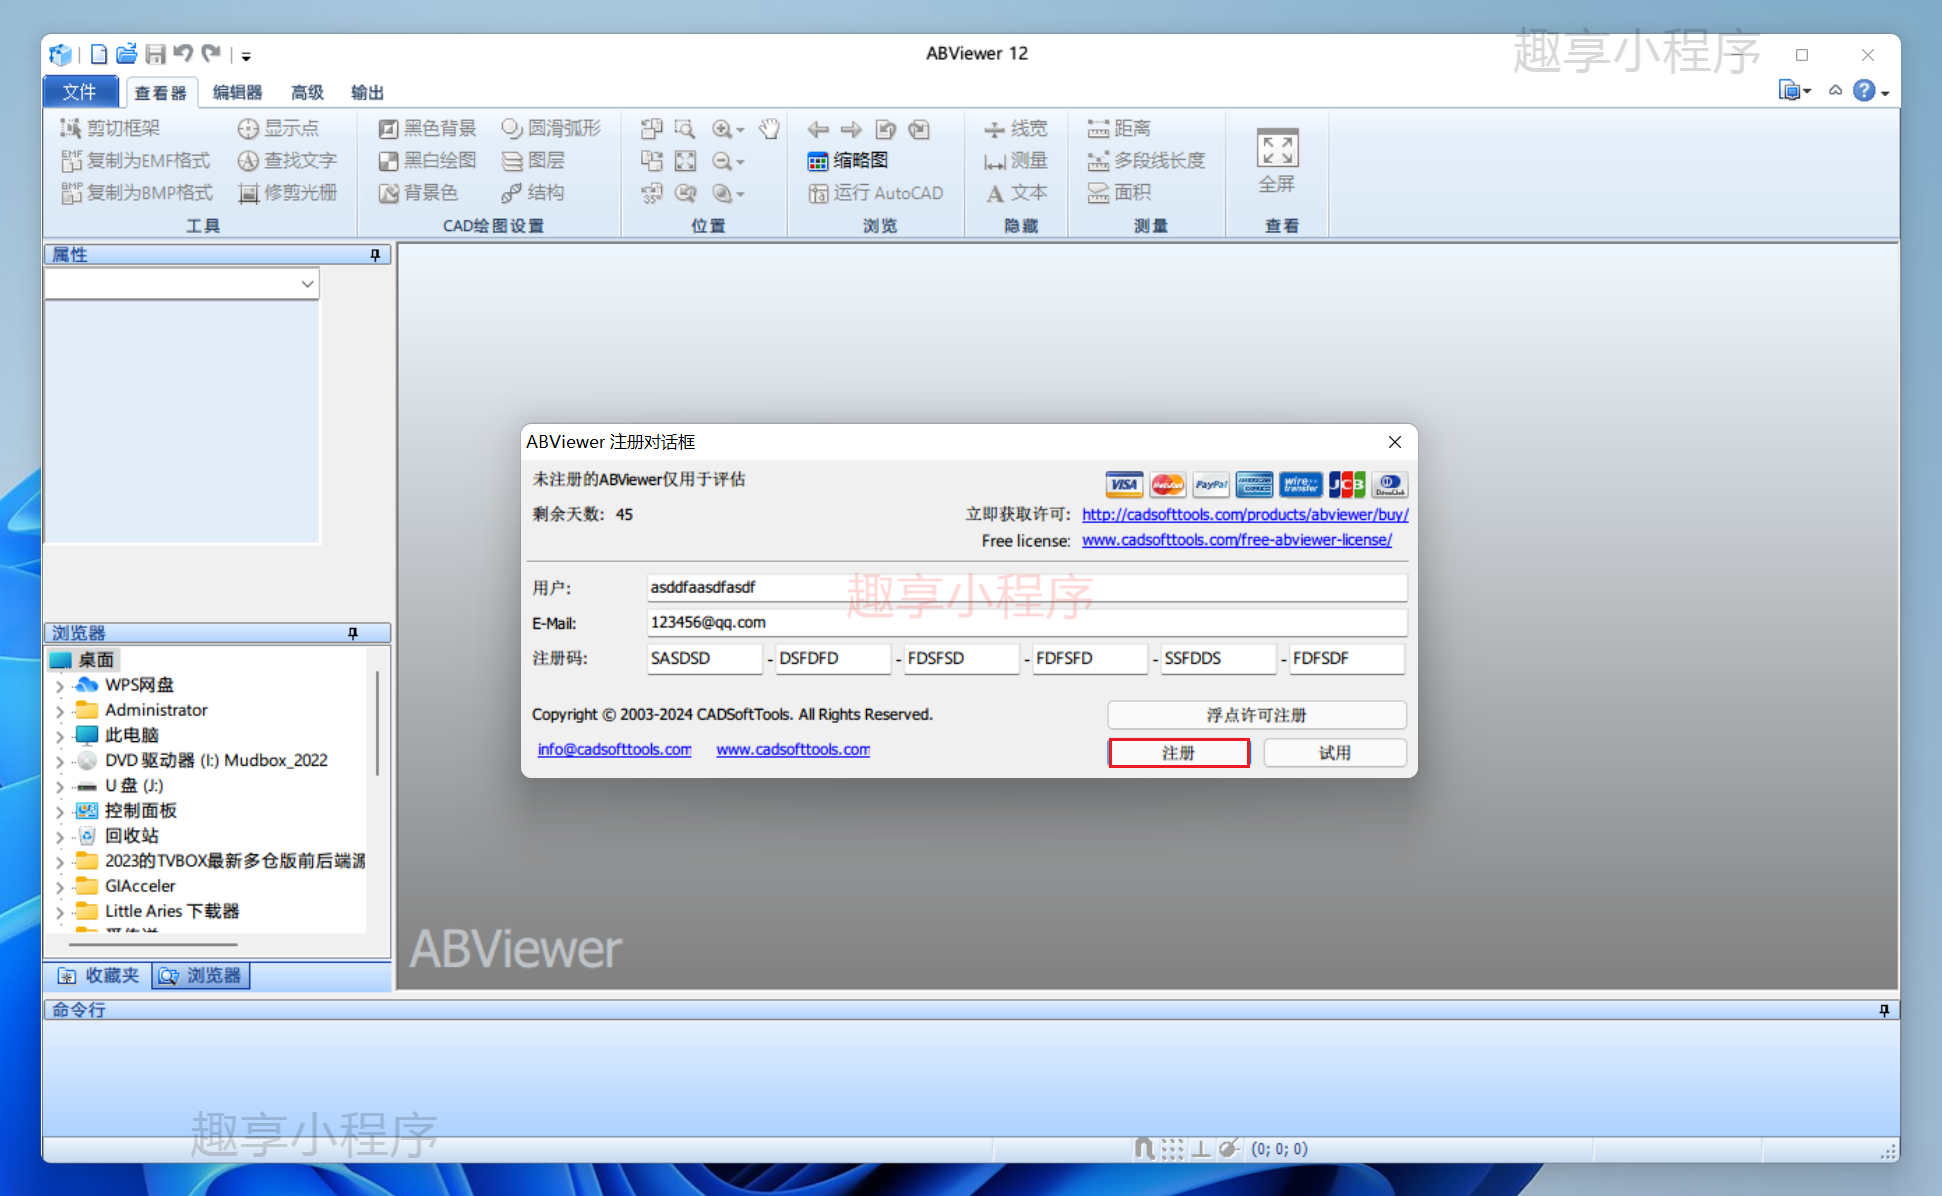
Task: Switch to the 收藏夹 favorites tab
Action: [x=99, y=976]
